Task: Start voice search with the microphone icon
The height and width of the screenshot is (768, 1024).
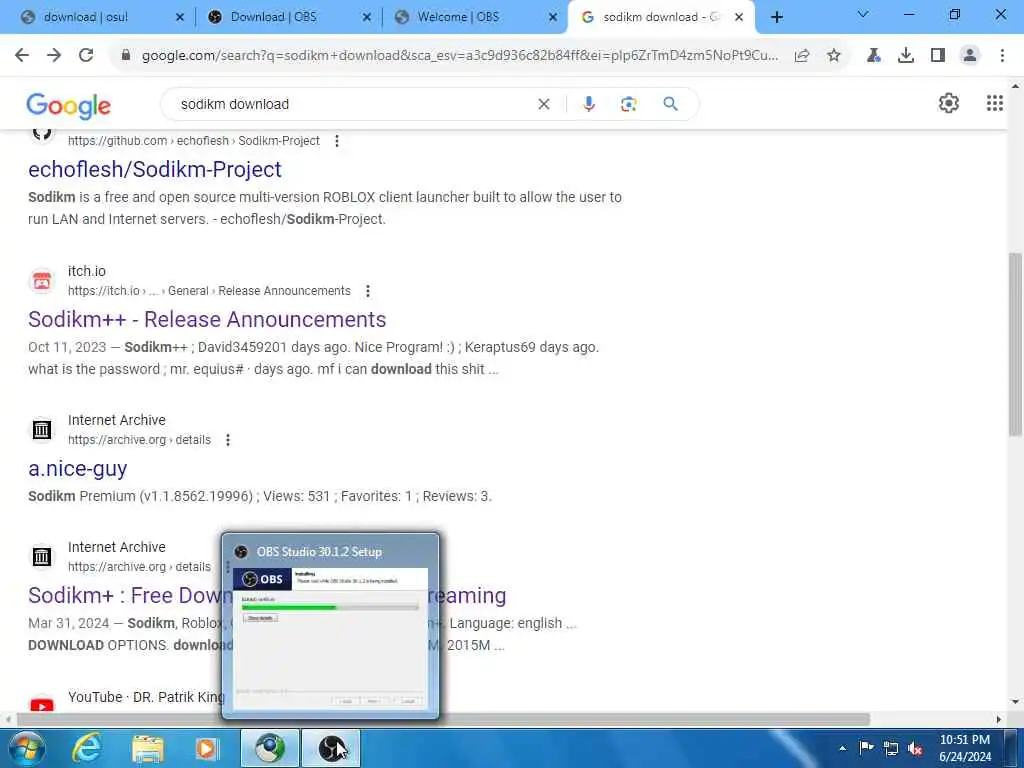Action: (x=588, y=104)
